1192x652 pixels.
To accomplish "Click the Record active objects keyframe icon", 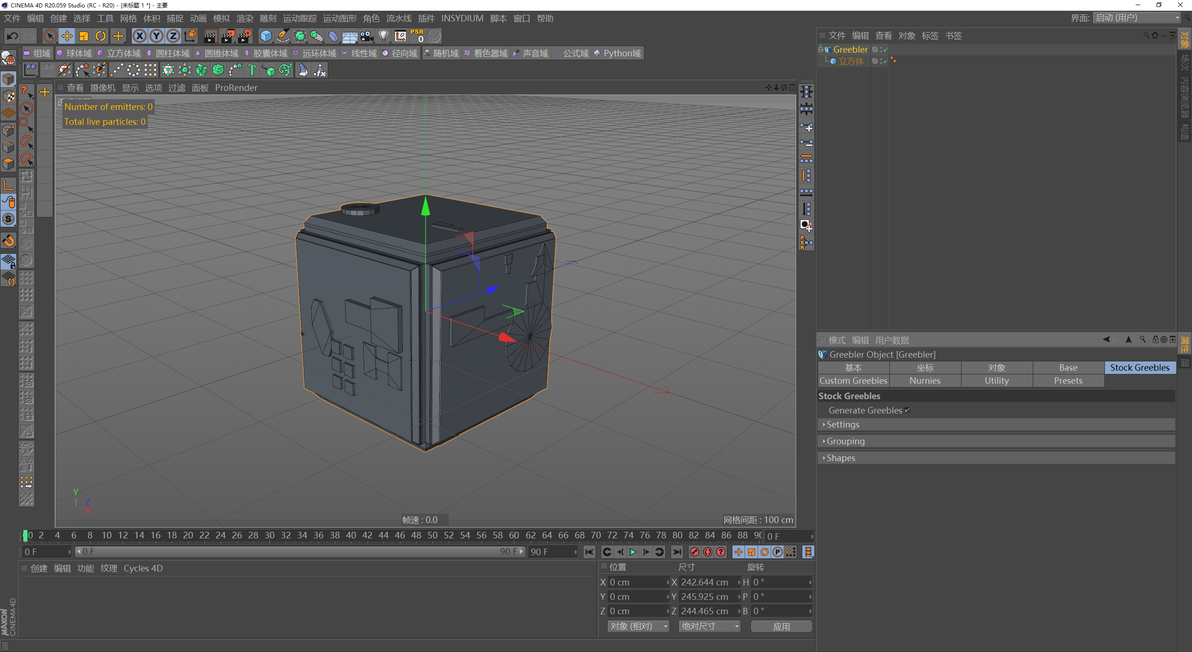I will tap(695, 552).
